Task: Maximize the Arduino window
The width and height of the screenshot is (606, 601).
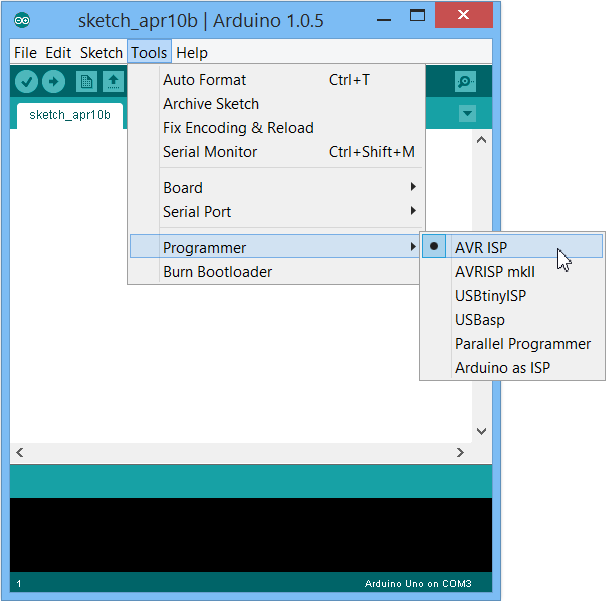Action: point(417,16)
